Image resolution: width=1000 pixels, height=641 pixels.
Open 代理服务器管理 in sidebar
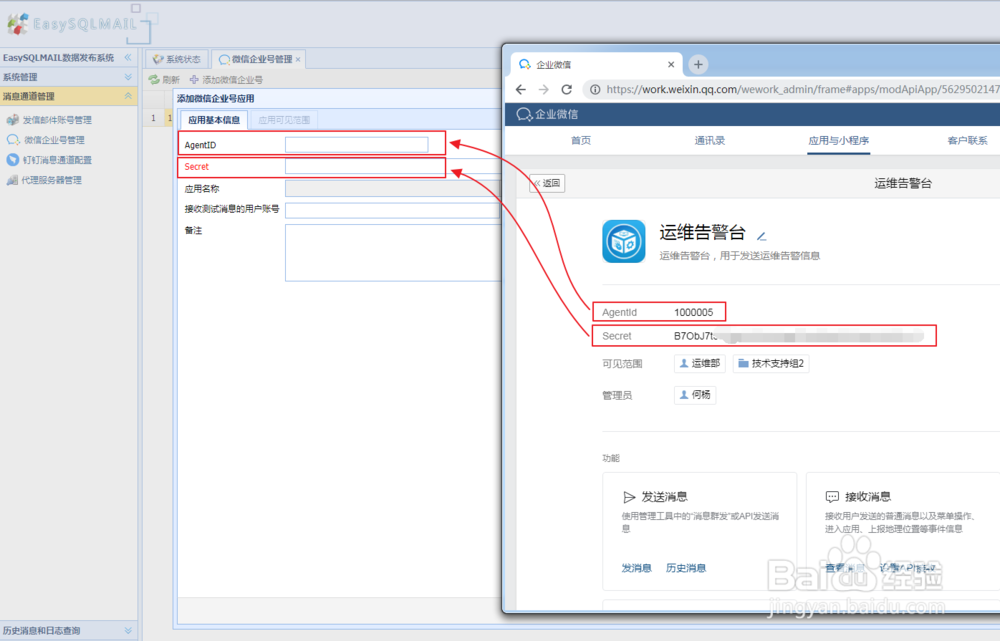pos(52,181)
